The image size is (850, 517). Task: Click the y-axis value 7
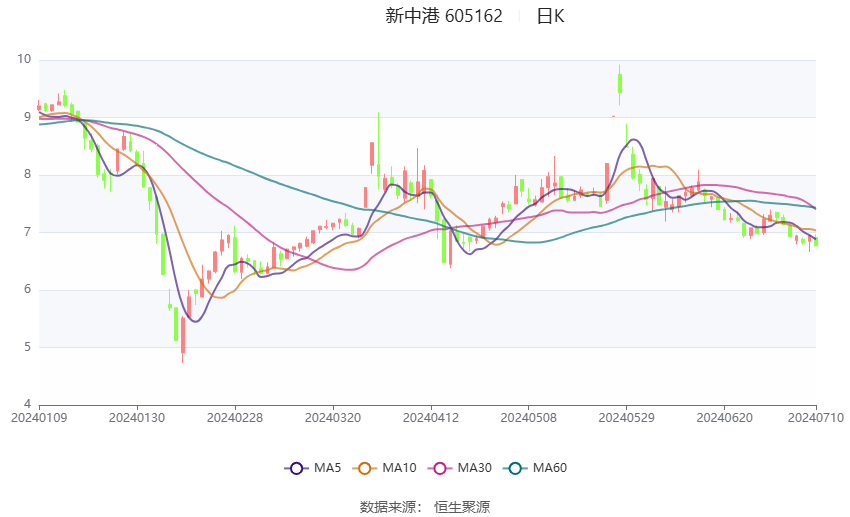[27, 232]
